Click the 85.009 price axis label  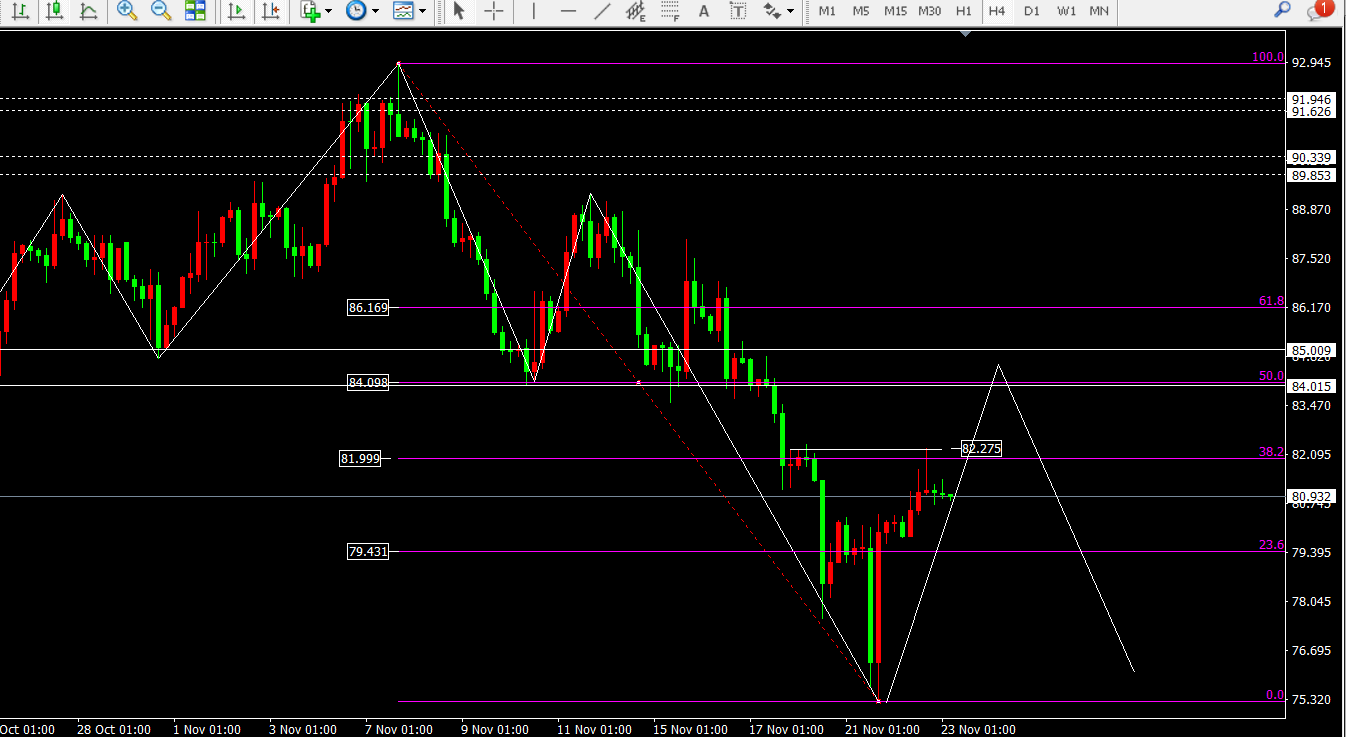(x=1311, y=351)
